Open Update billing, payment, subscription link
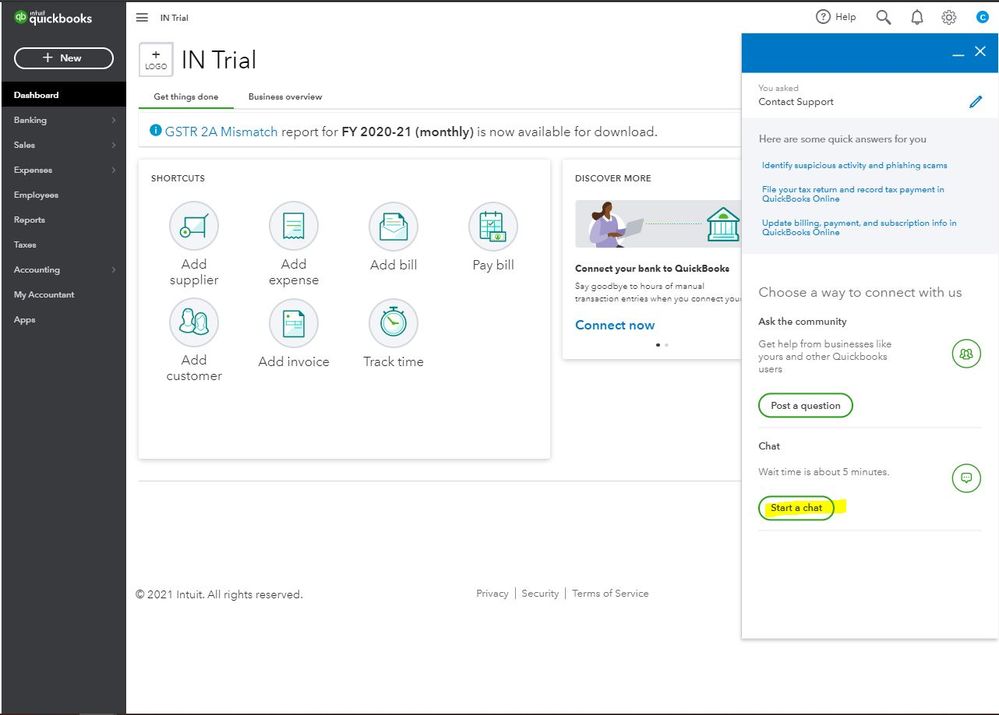 pyautogui.click(x=859, y=228)
